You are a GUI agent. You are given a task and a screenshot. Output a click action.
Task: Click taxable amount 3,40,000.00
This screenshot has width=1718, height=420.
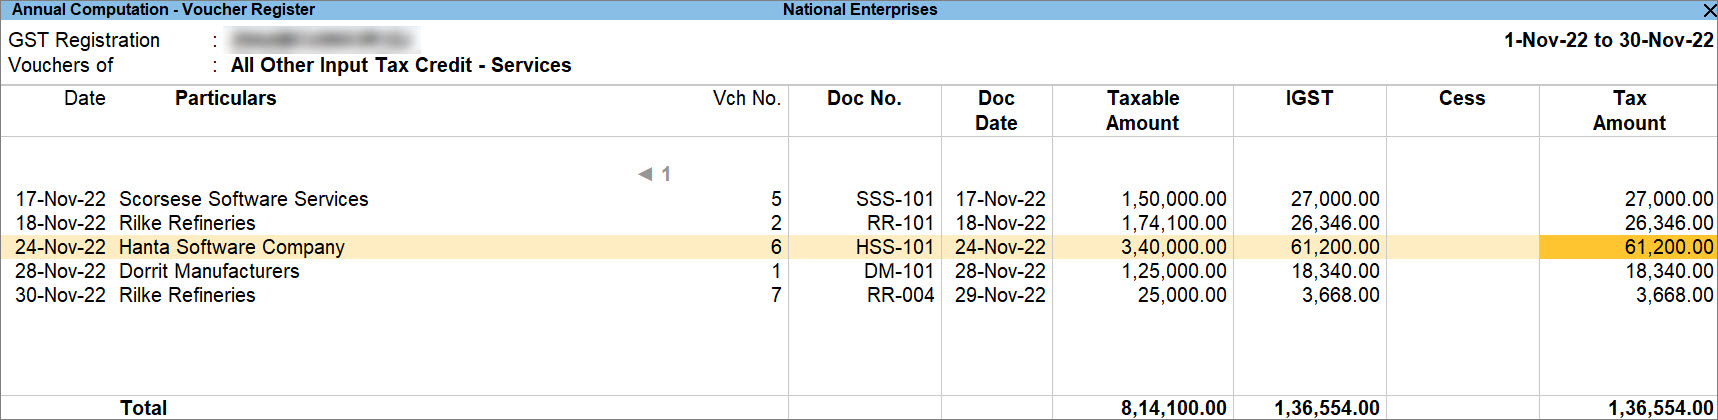click(x=1174, y=247)
